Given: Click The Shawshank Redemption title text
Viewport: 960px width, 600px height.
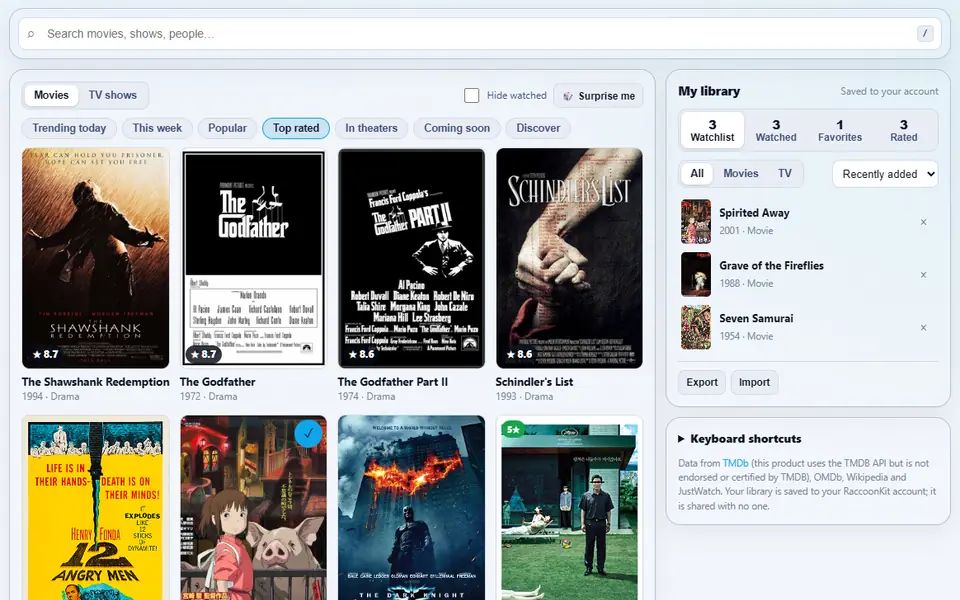Looking at the screenshot, I should coord(96,382).
